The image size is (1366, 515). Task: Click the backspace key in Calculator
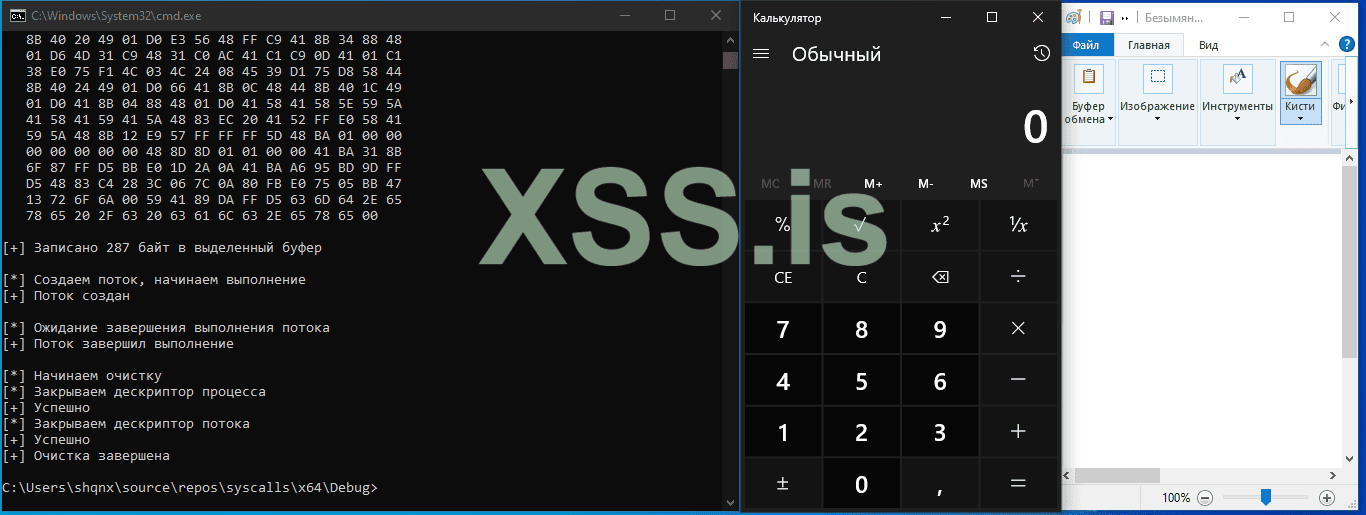click(939, 277)
